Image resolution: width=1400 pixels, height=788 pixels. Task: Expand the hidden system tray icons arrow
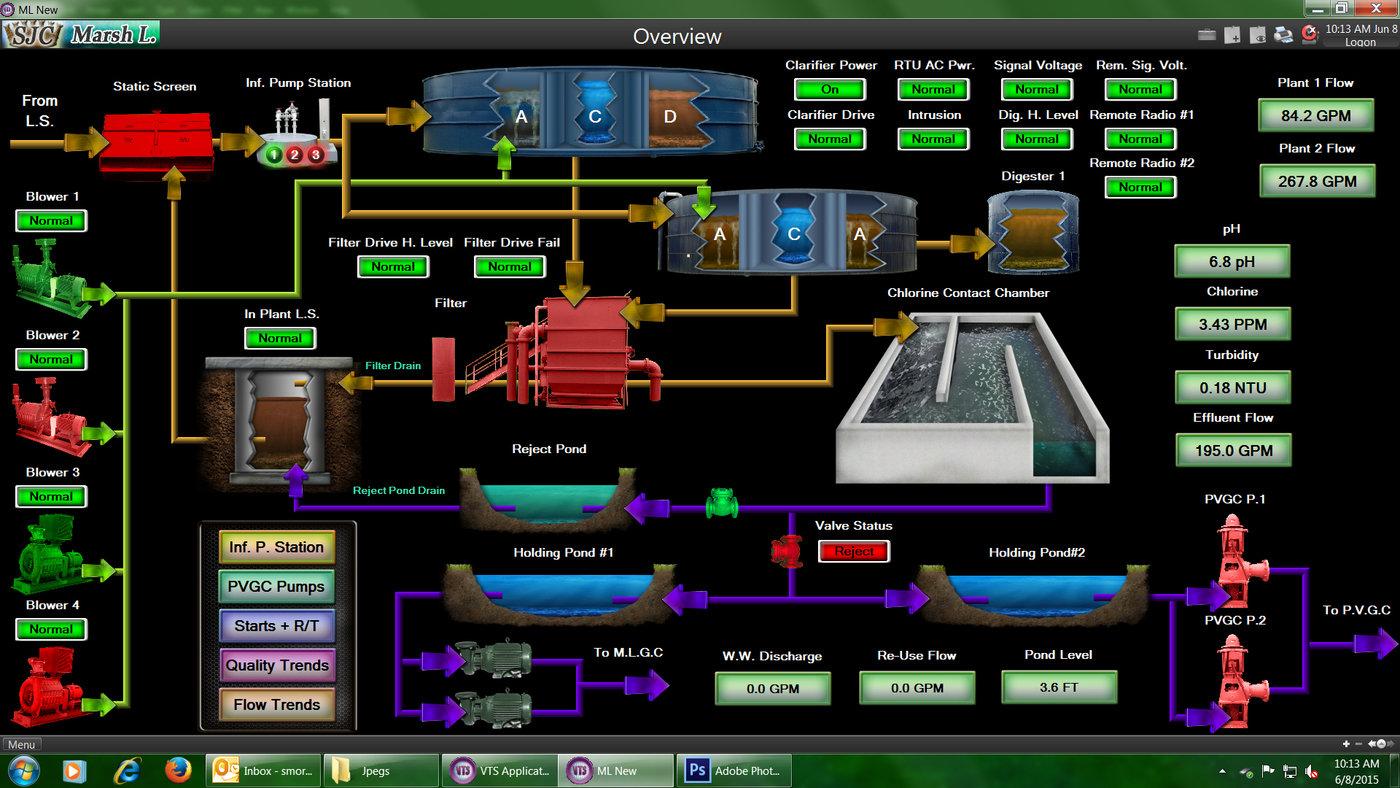1223,772
